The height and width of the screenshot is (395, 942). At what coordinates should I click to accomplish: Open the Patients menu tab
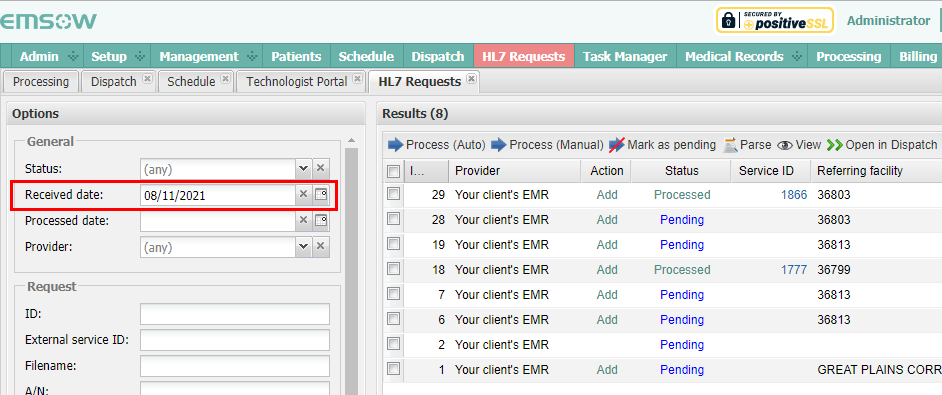pyautogui.click(x=296, y=57)
